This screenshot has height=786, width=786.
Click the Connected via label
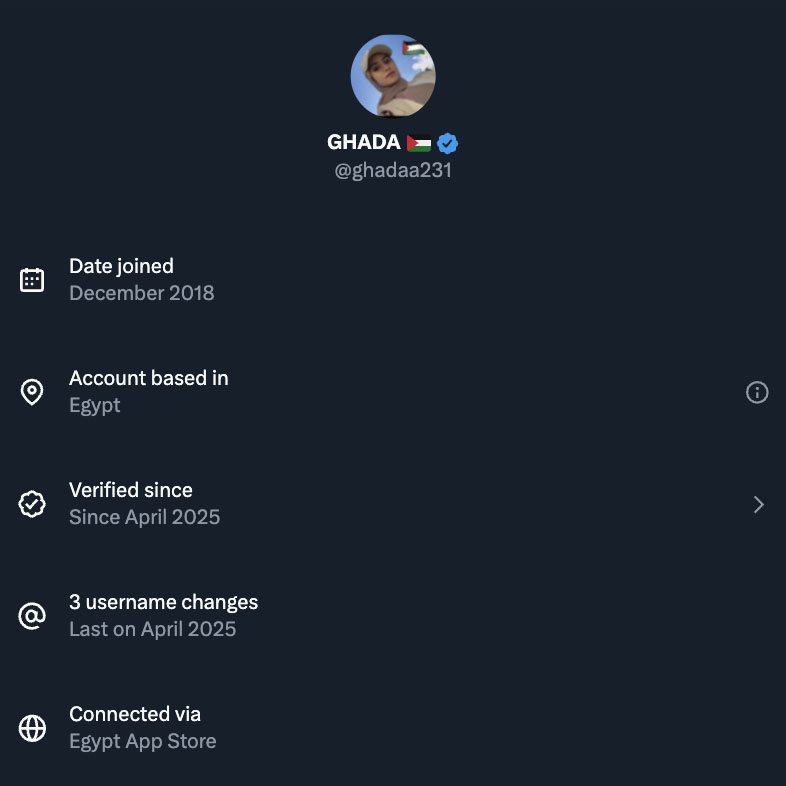tap(135, 714)
